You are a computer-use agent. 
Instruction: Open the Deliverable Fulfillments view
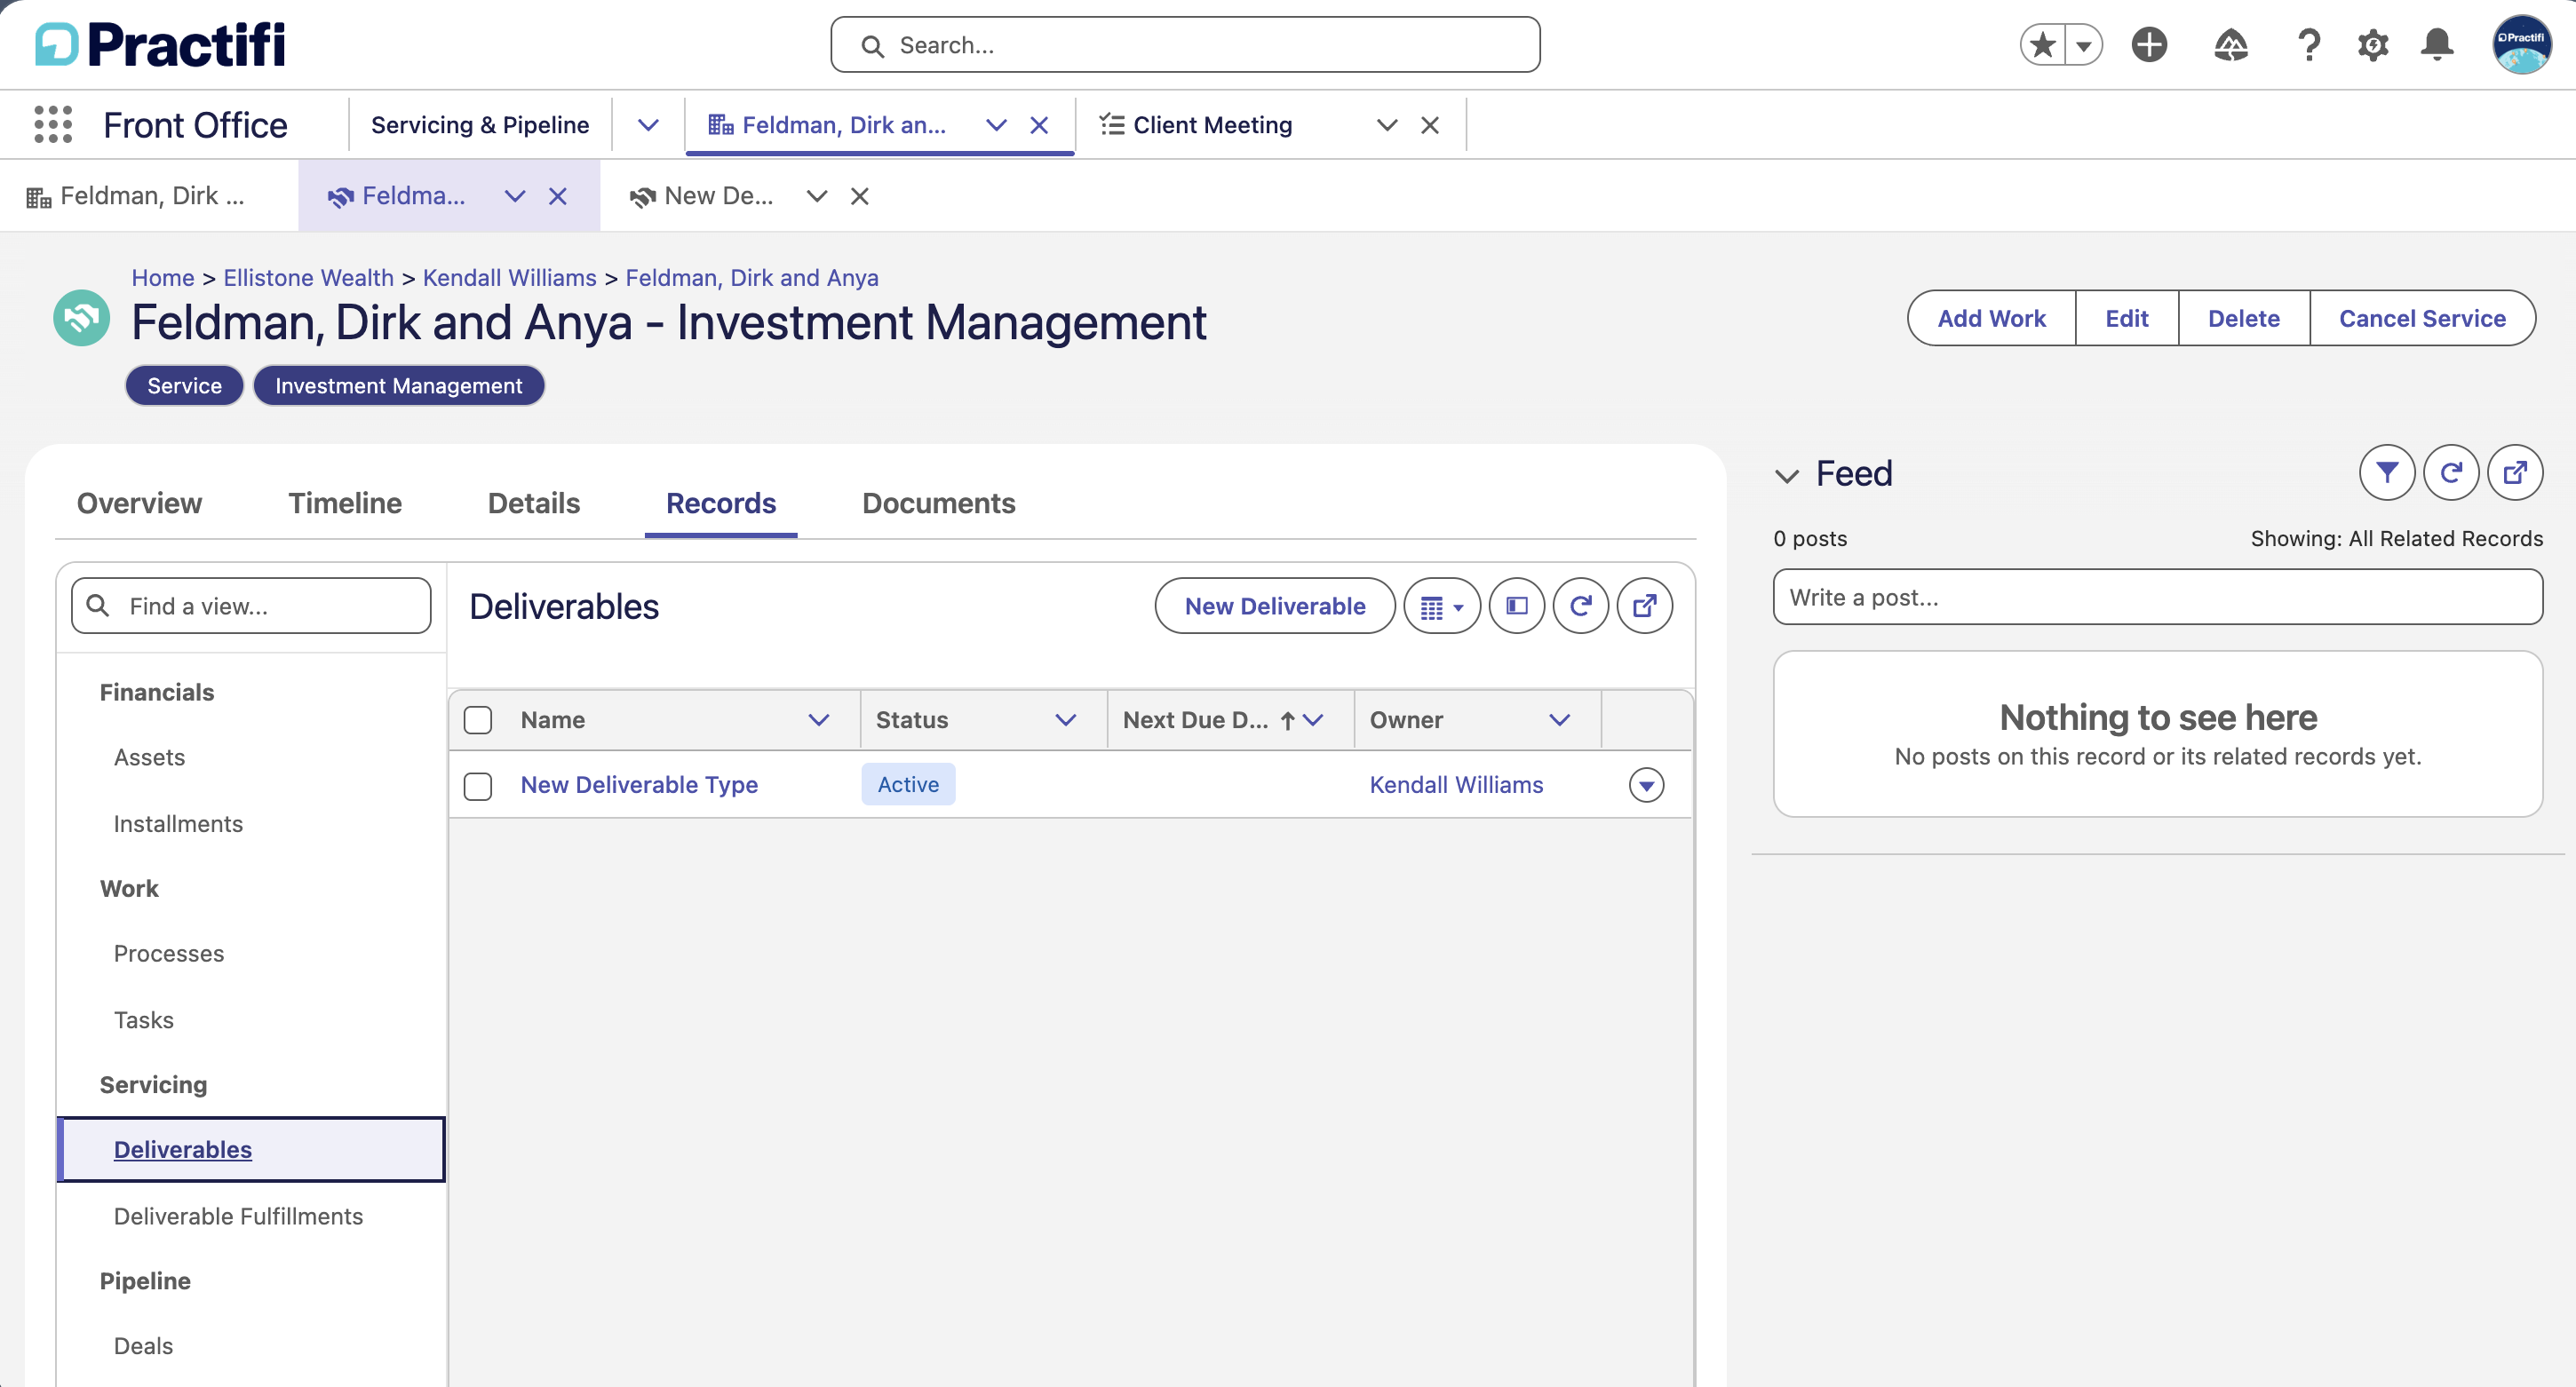[238, 1216]
